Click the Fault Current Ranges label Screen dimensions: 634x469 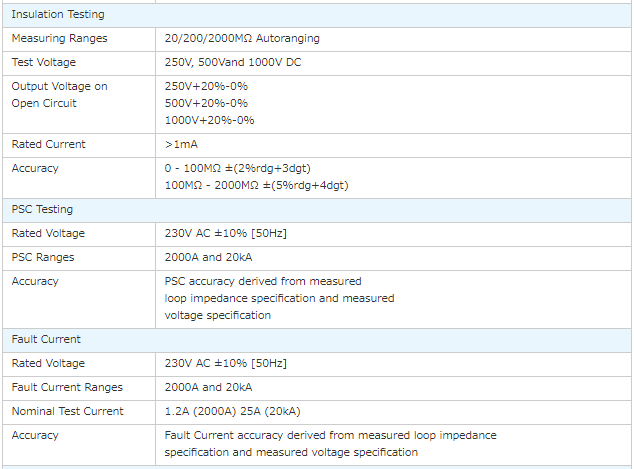click(67, 387)
